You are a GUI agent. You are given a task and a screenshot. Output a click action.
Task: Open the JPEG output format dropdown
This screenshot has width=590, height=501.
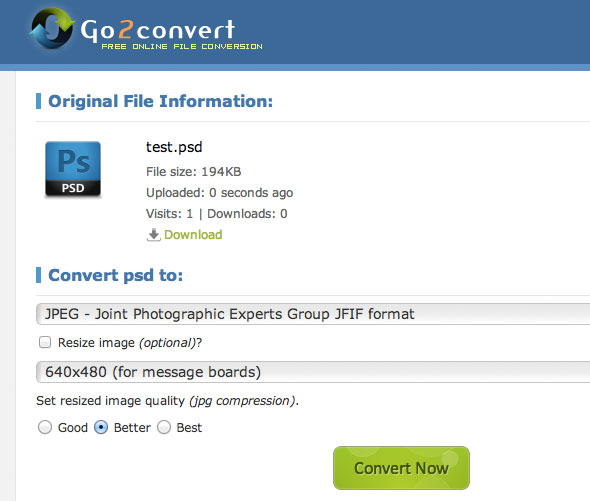(x=313, y=314)
